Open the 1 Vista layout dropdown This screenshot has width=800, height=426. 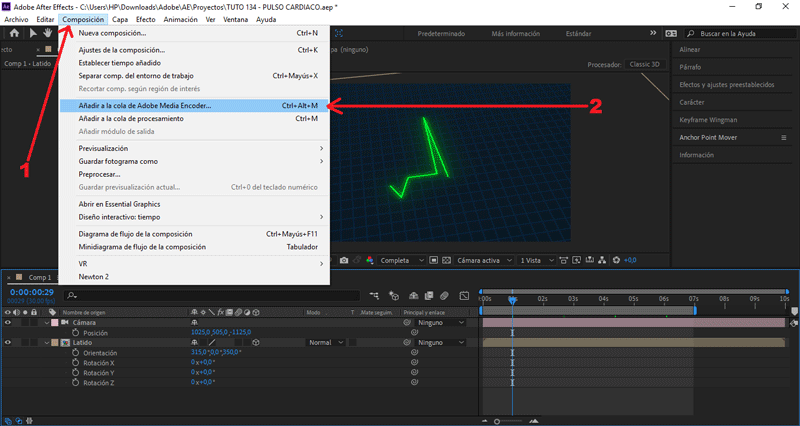point(535,260)
